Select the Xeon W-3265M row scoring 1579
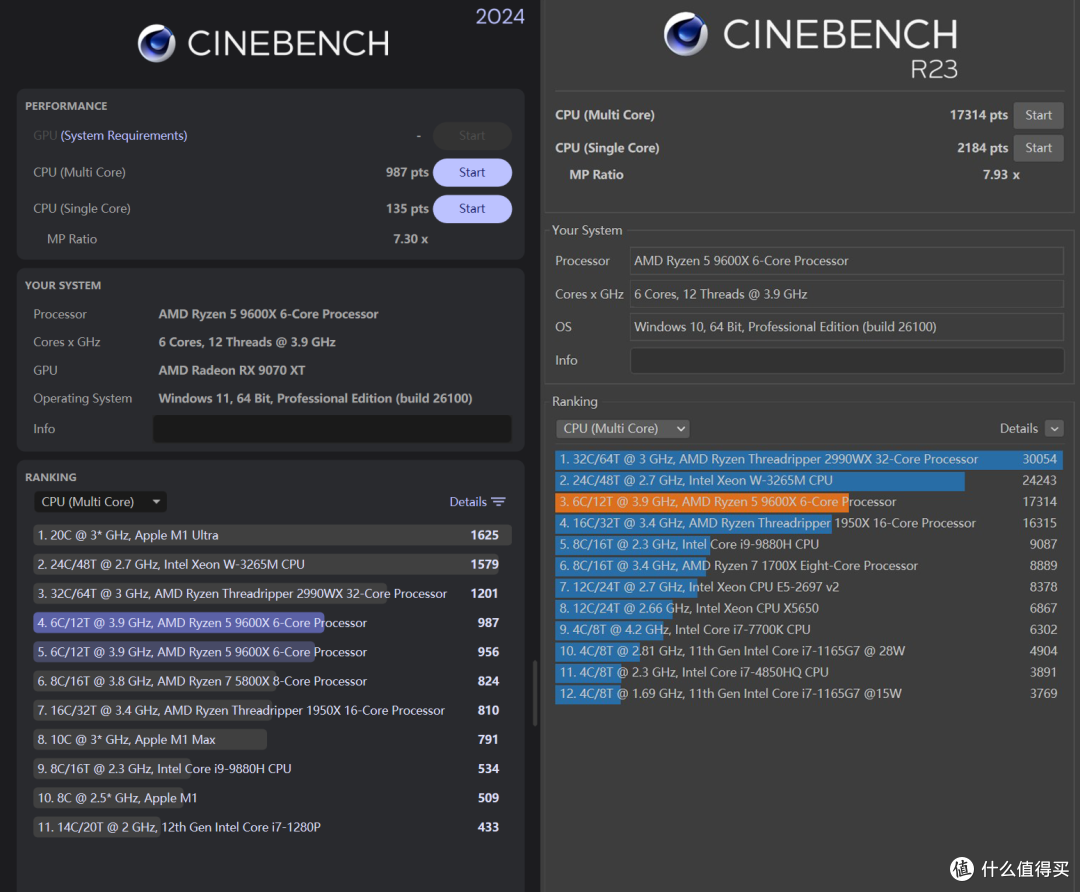This screenshot has height=892, width=1080. pyautogui.click(x=272, y=564)
